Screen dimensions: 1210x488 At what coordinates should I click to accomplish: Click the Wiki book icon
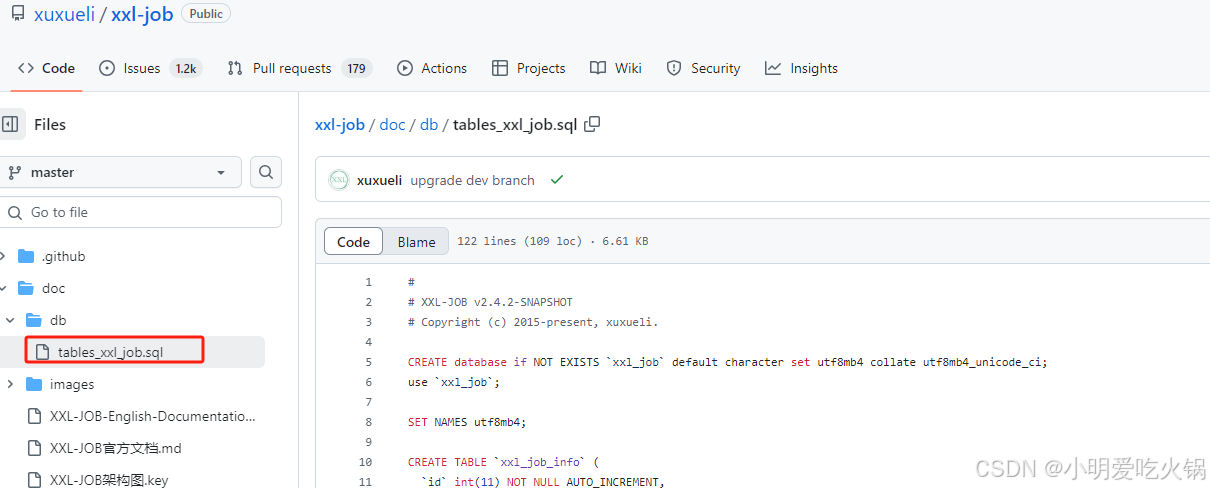[598, 68]
